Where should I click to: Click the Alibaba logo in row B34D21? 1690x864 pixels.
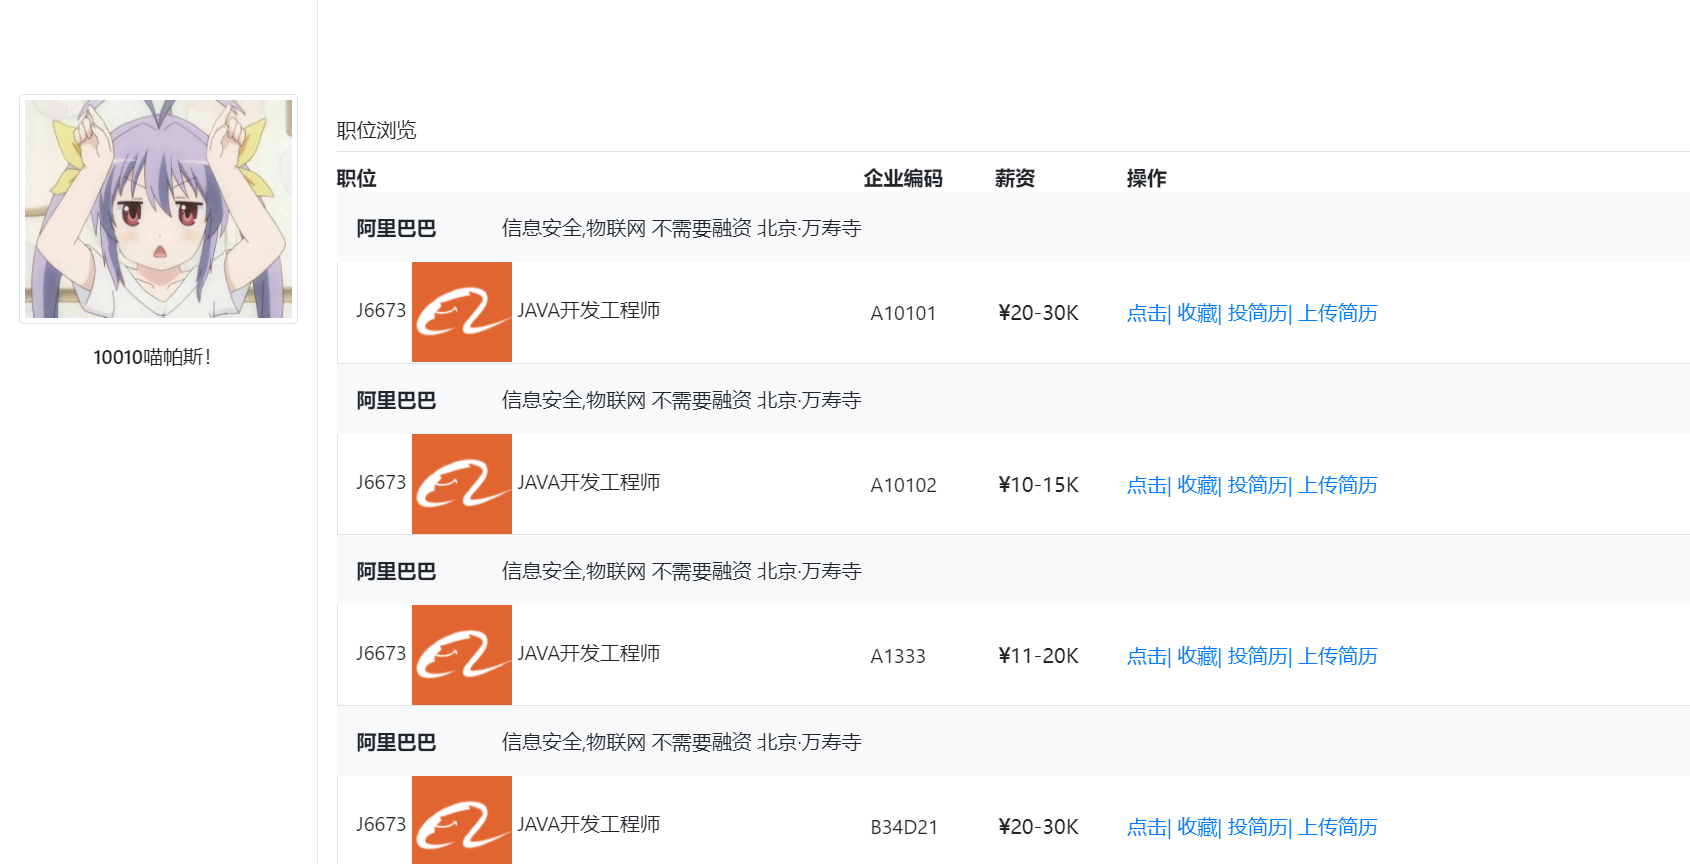click(462, 820)
